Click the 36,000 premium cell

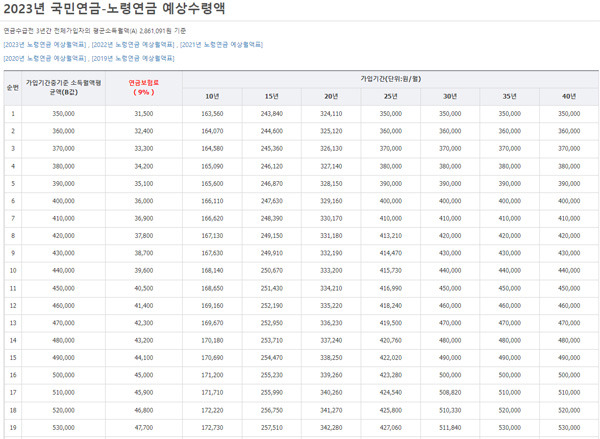pyautogui.click(x=144, y=201)
